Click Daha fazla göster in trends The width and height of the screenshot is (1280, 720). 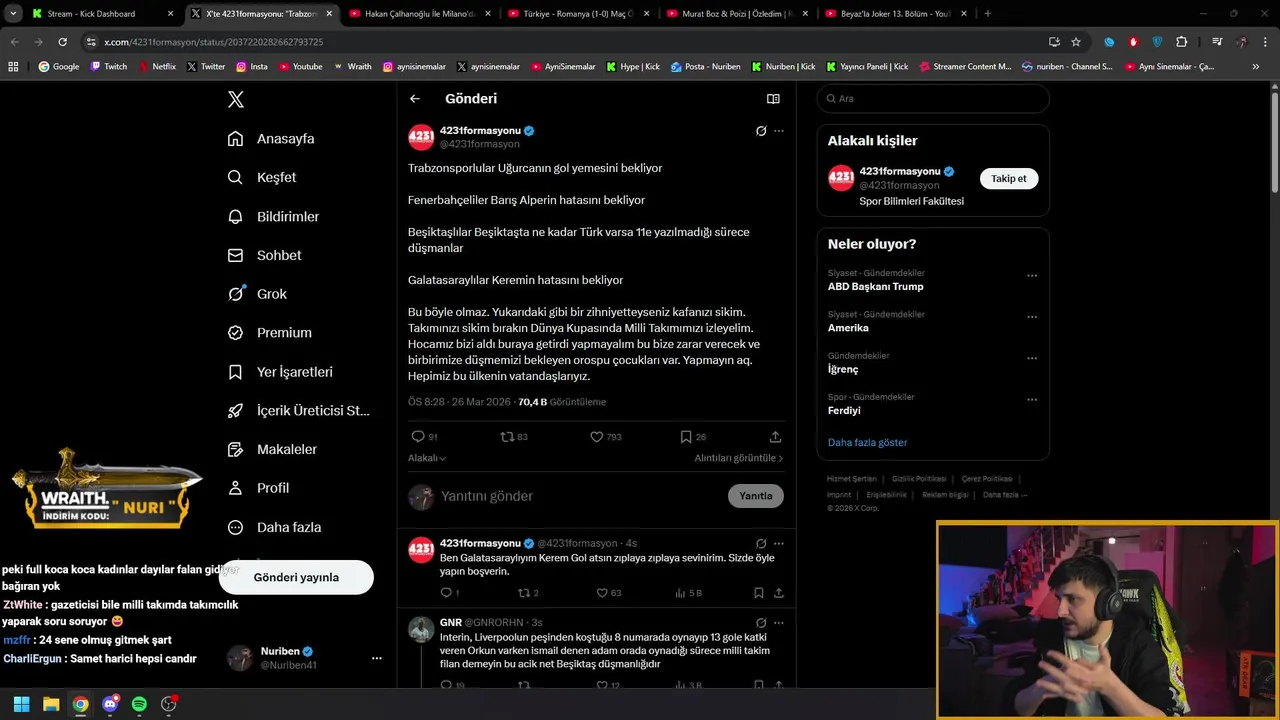click(867, 442)
